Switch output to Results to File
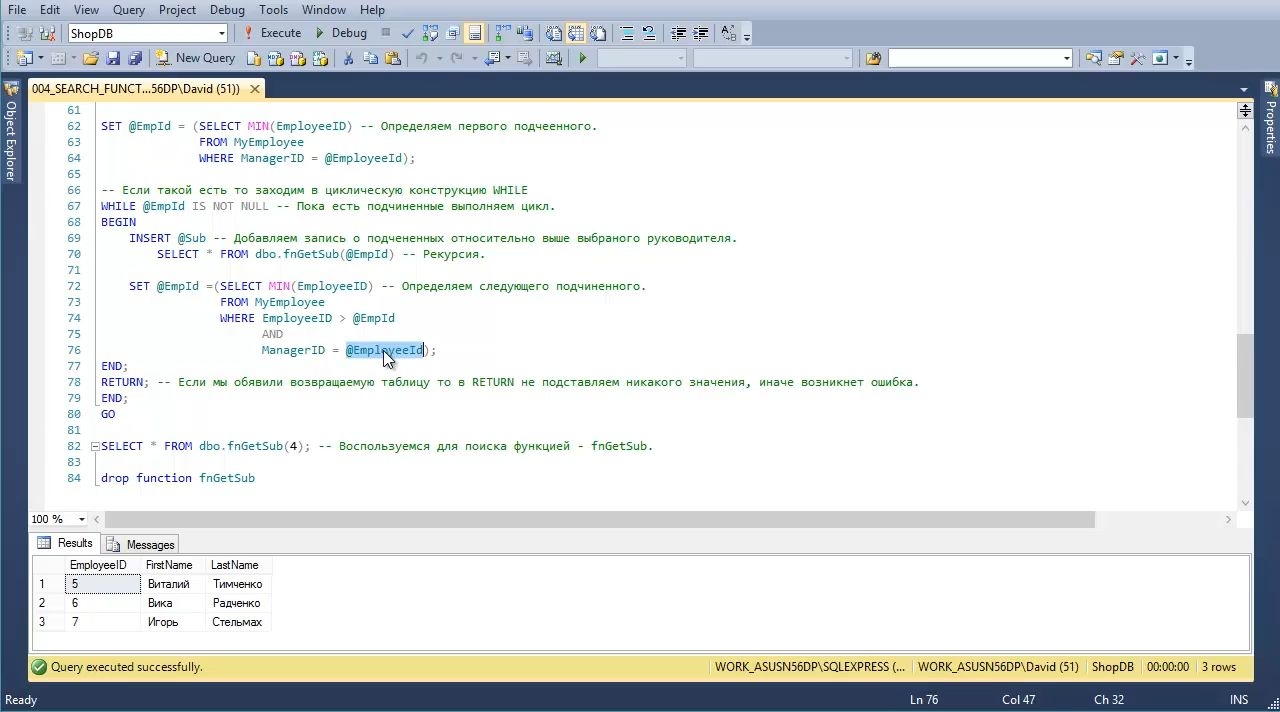This screenshot has height=712, width=1280. 598,33
